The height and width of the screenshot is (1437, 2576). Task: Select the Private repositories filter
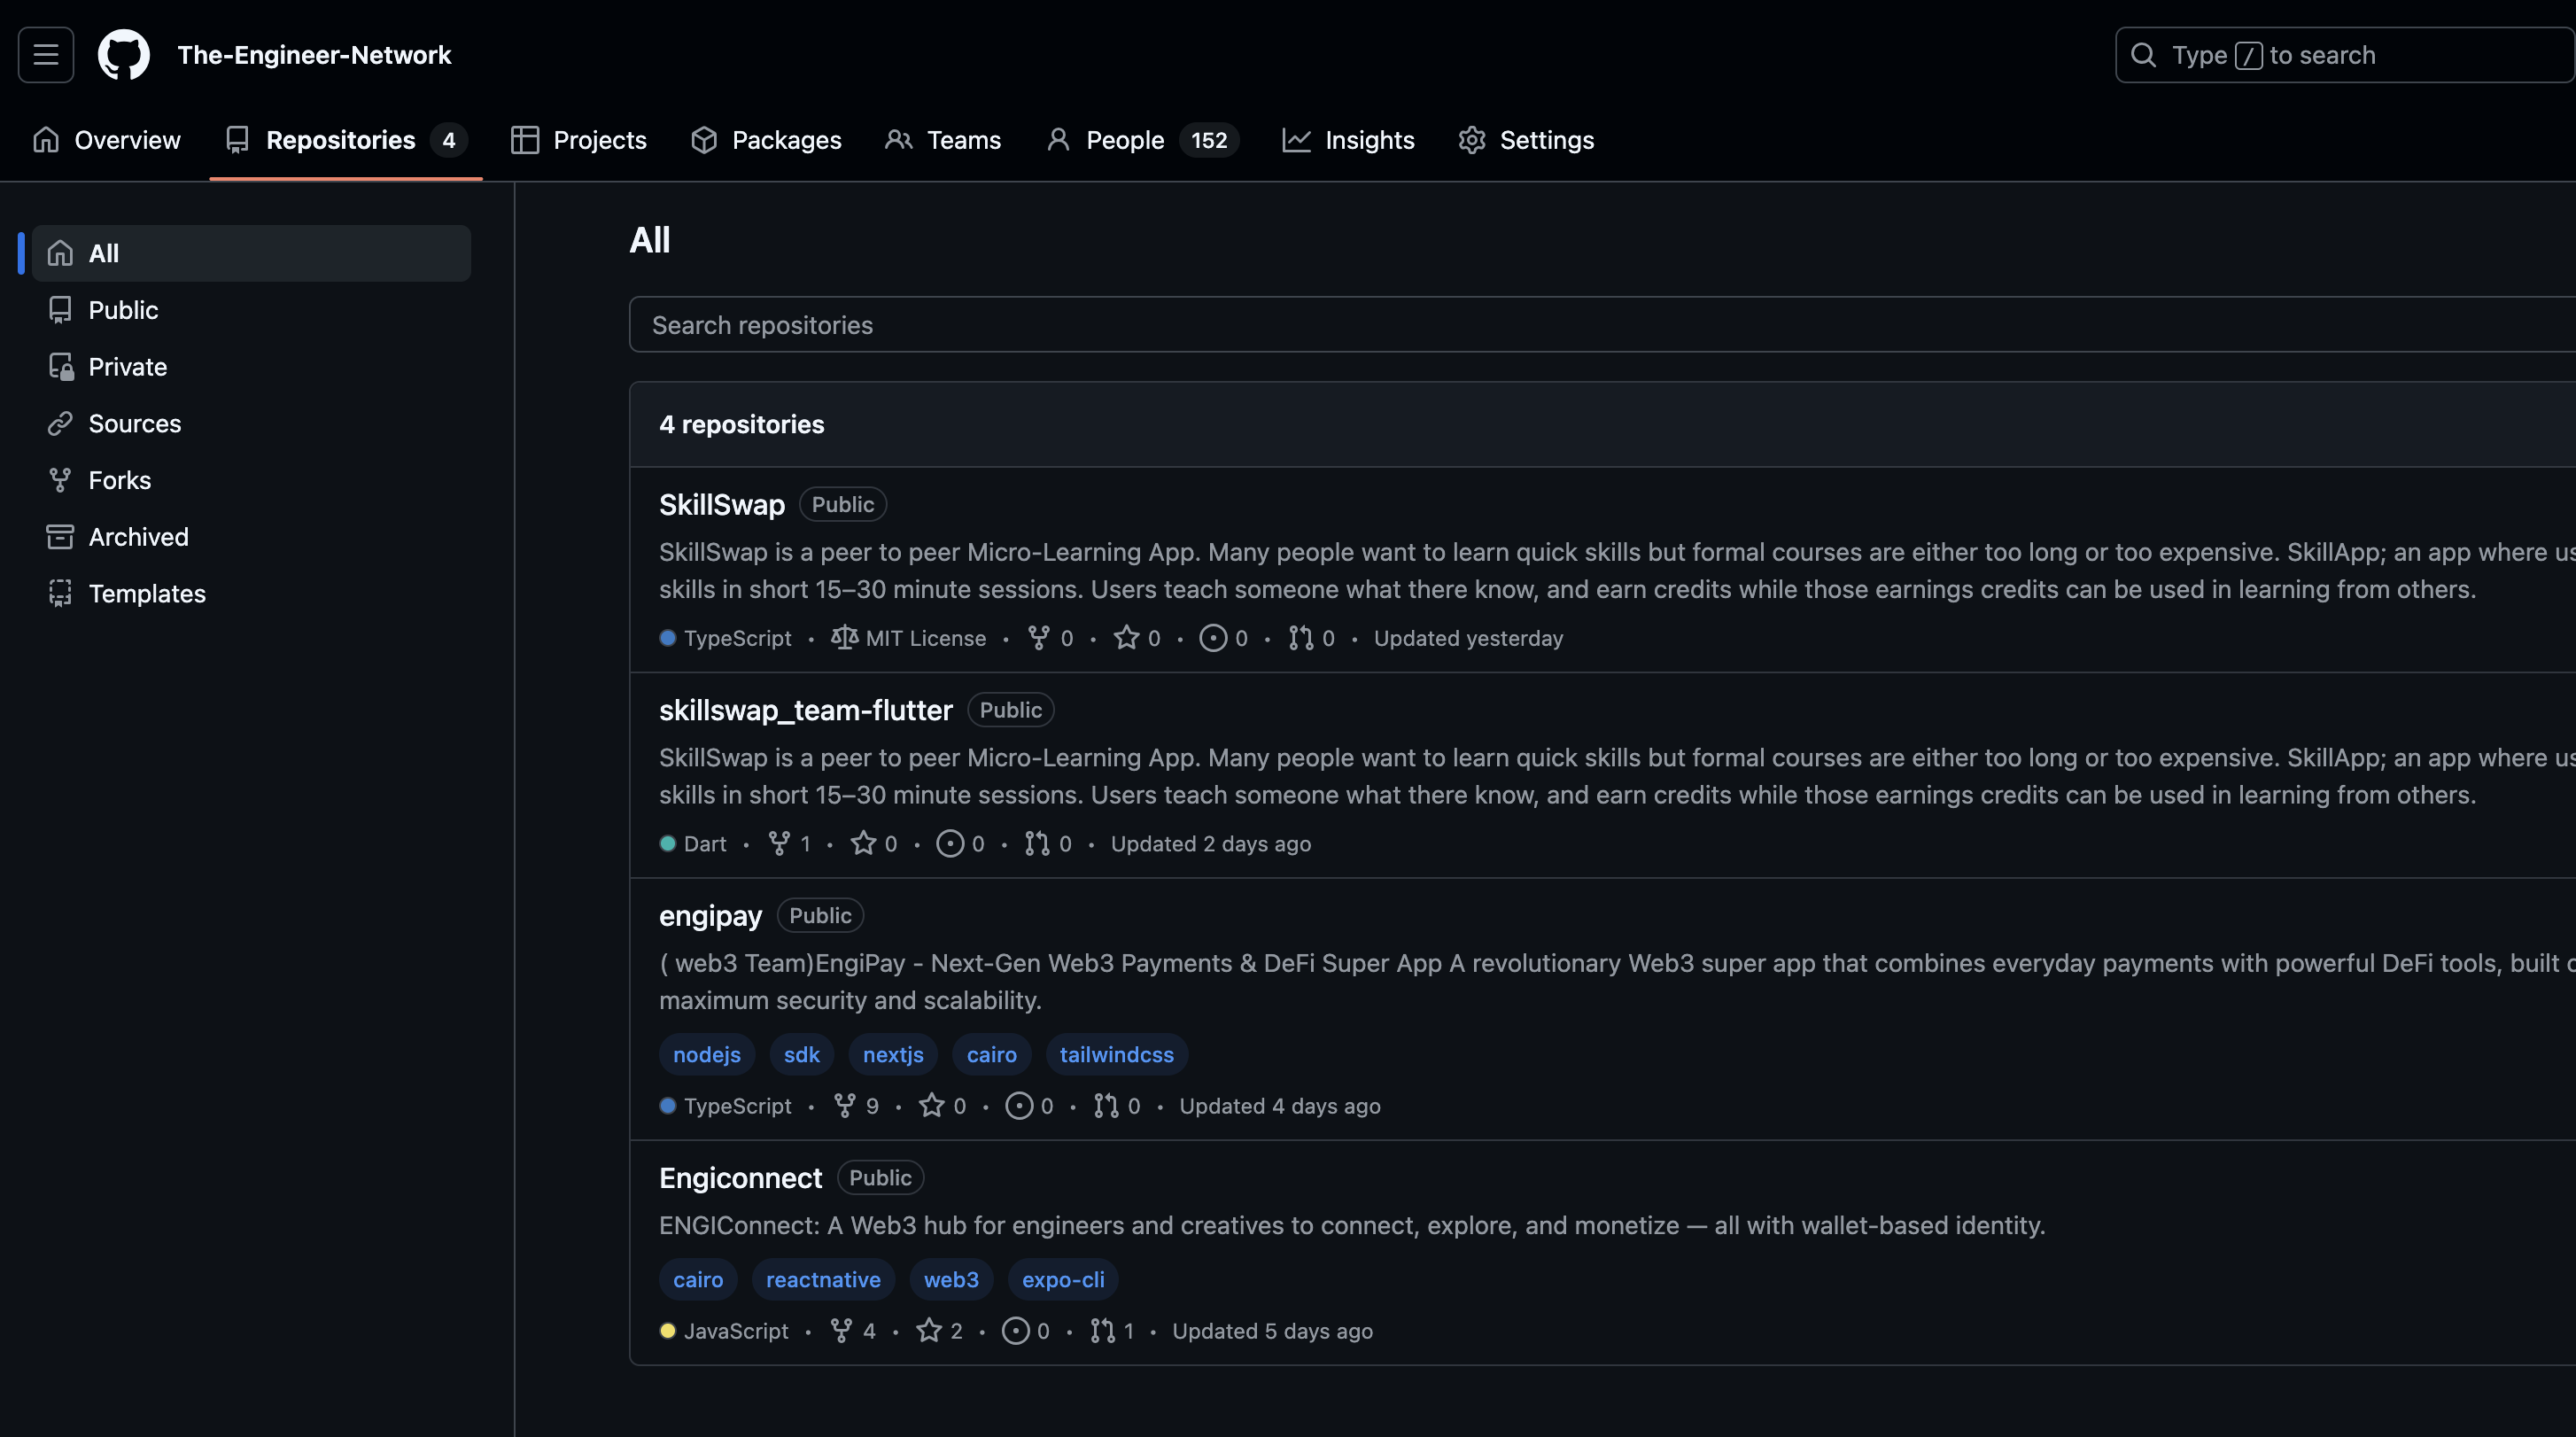127,367
